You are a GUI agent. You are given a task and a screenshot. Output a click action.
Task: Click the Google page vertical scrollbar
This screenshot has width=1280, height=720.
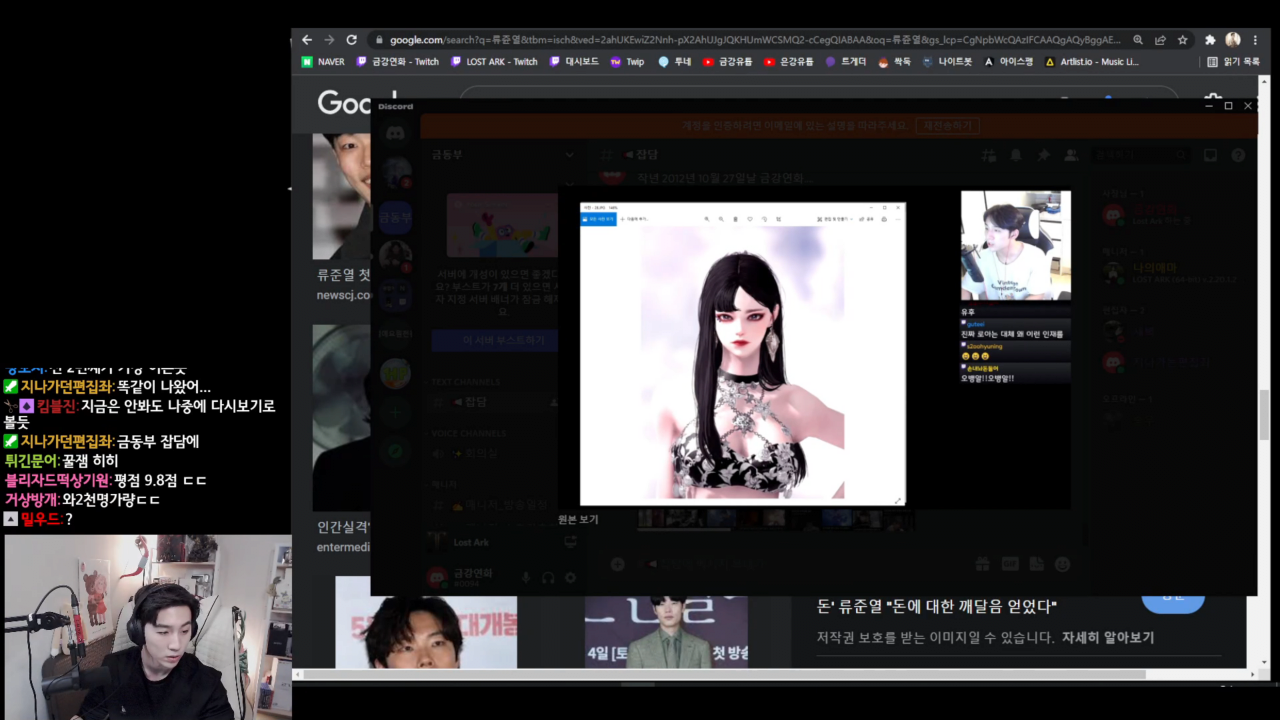[1264, 414]
